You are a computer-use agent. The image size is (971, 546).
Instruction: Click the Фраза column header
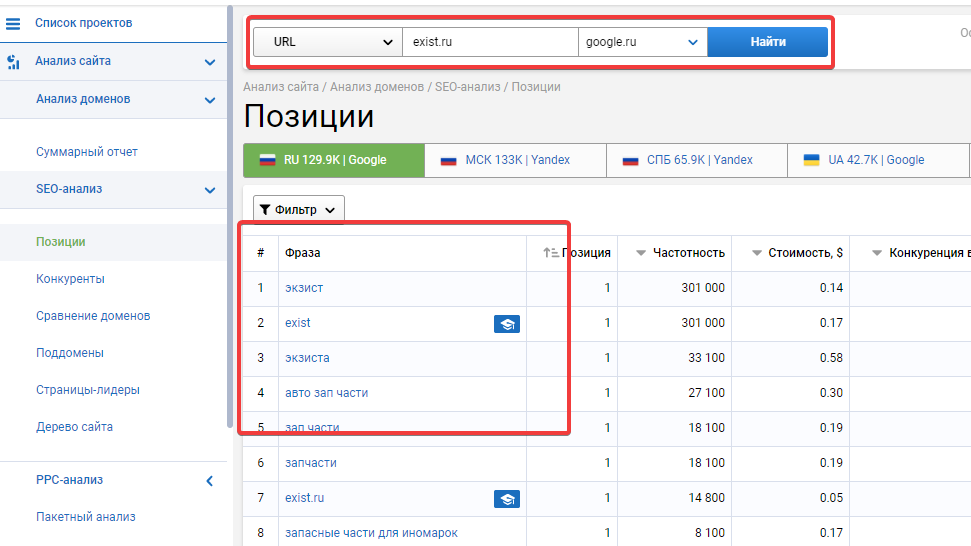[303, 253]
